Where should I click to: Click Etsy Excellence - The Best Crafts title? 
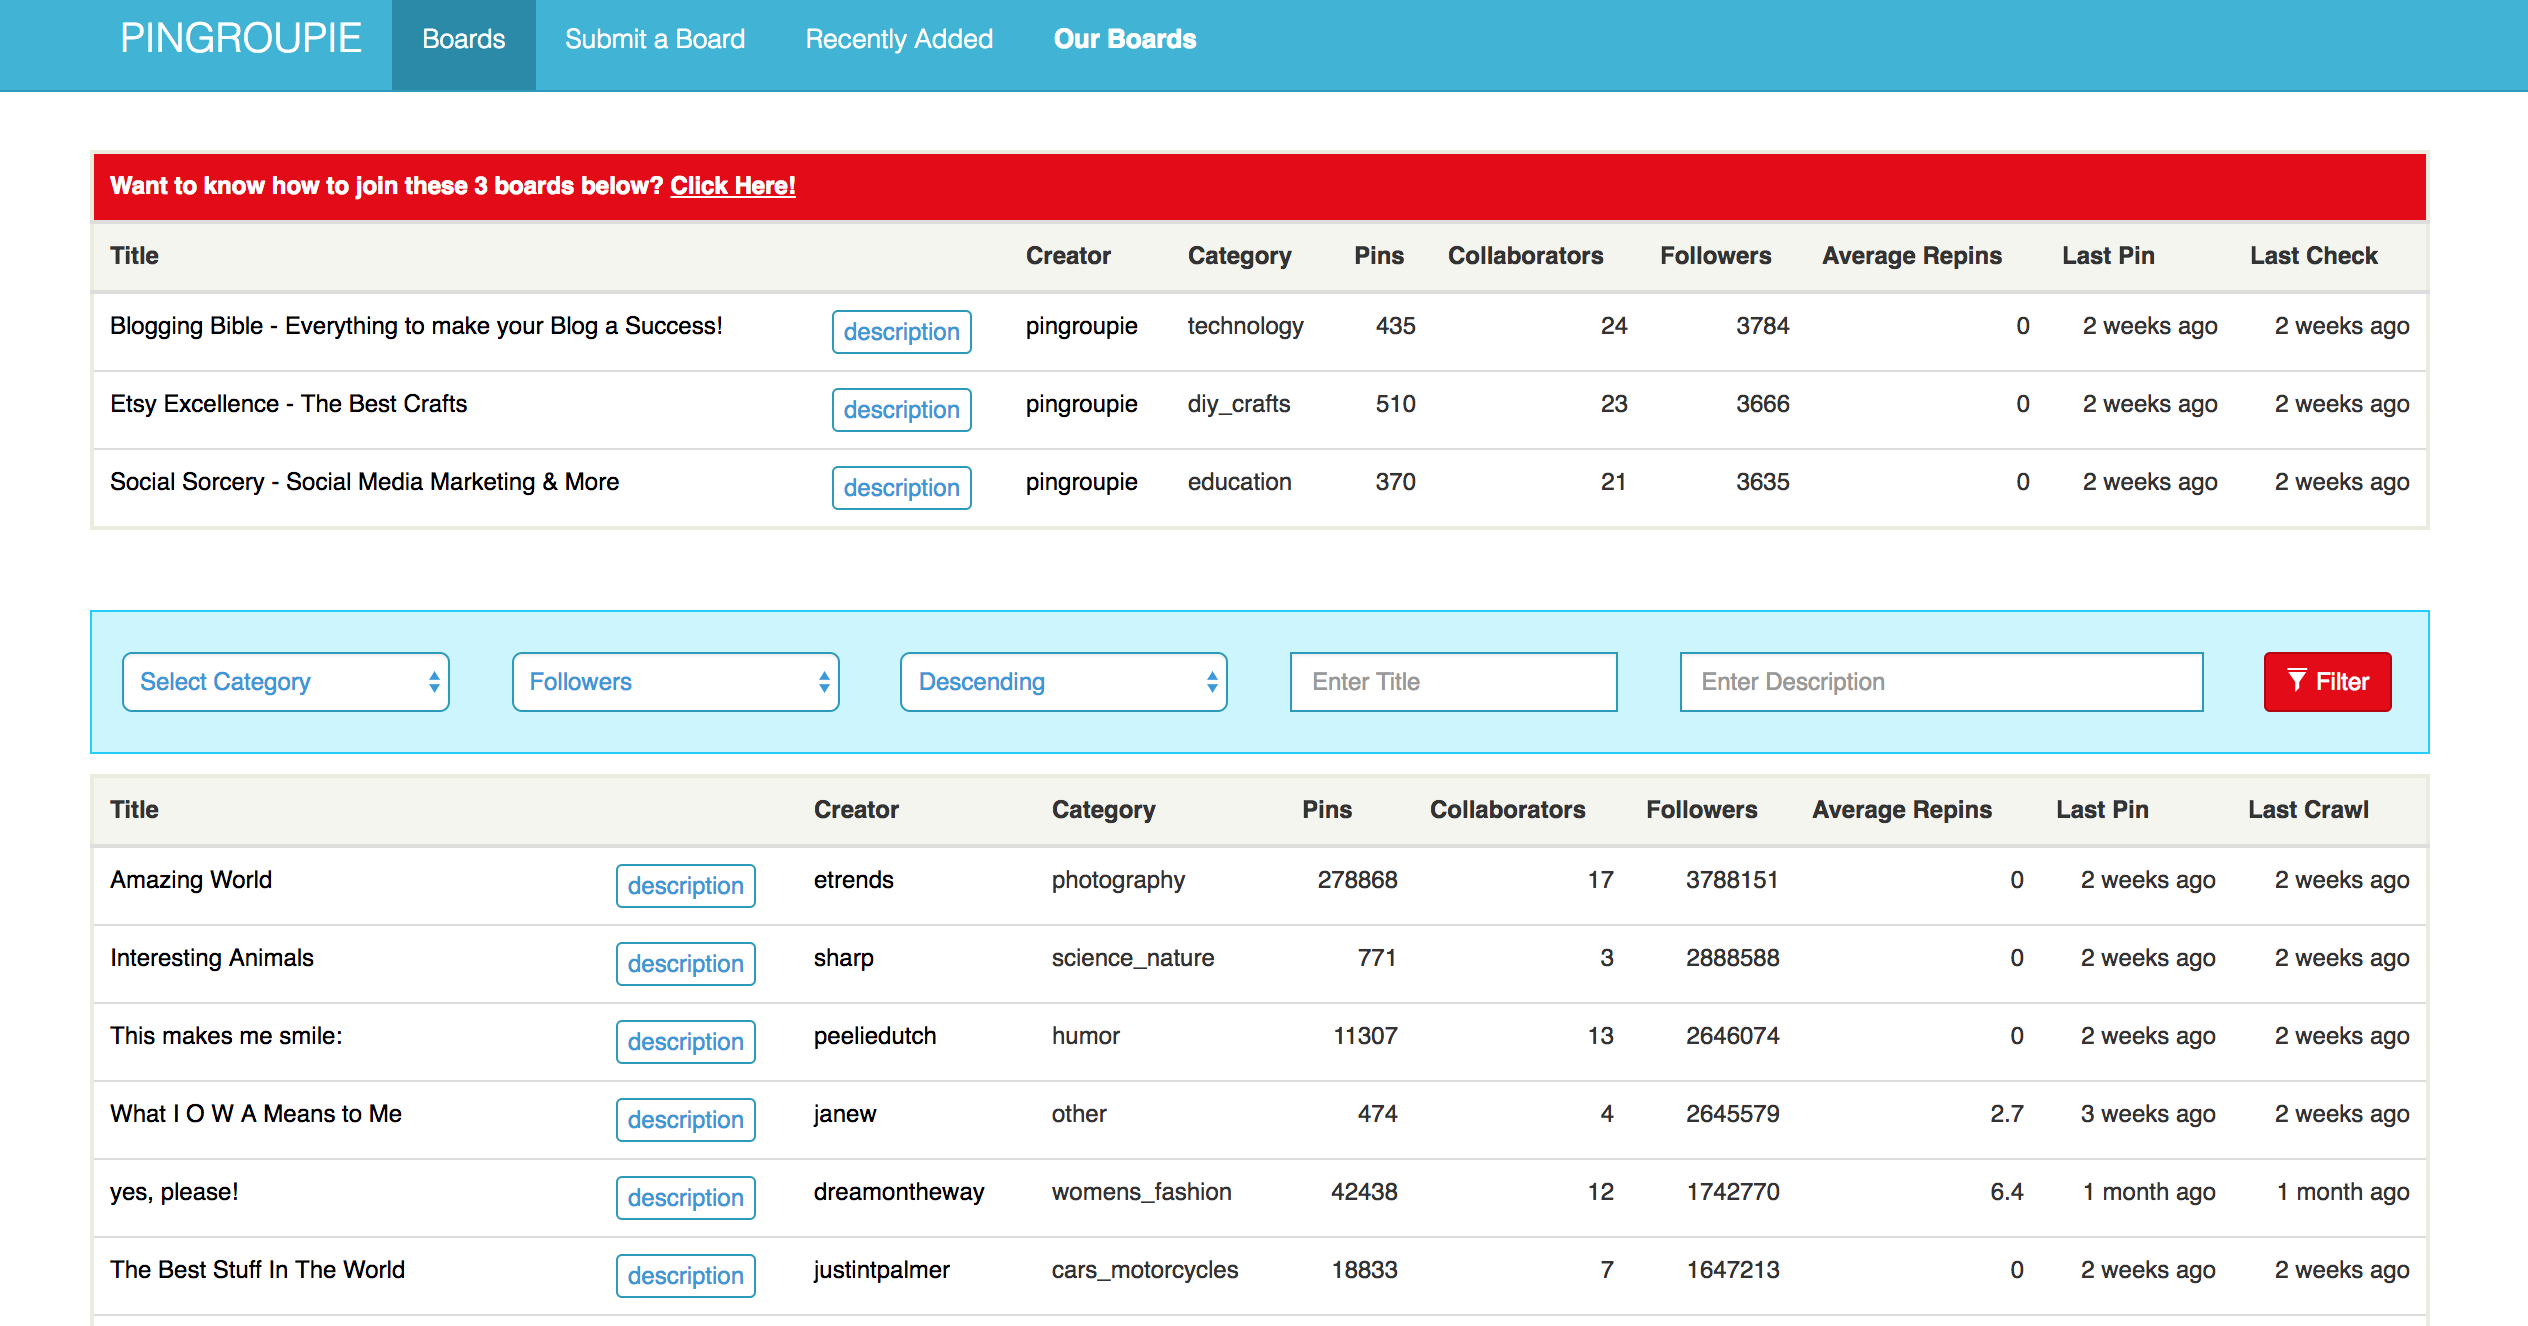point(289,404)
